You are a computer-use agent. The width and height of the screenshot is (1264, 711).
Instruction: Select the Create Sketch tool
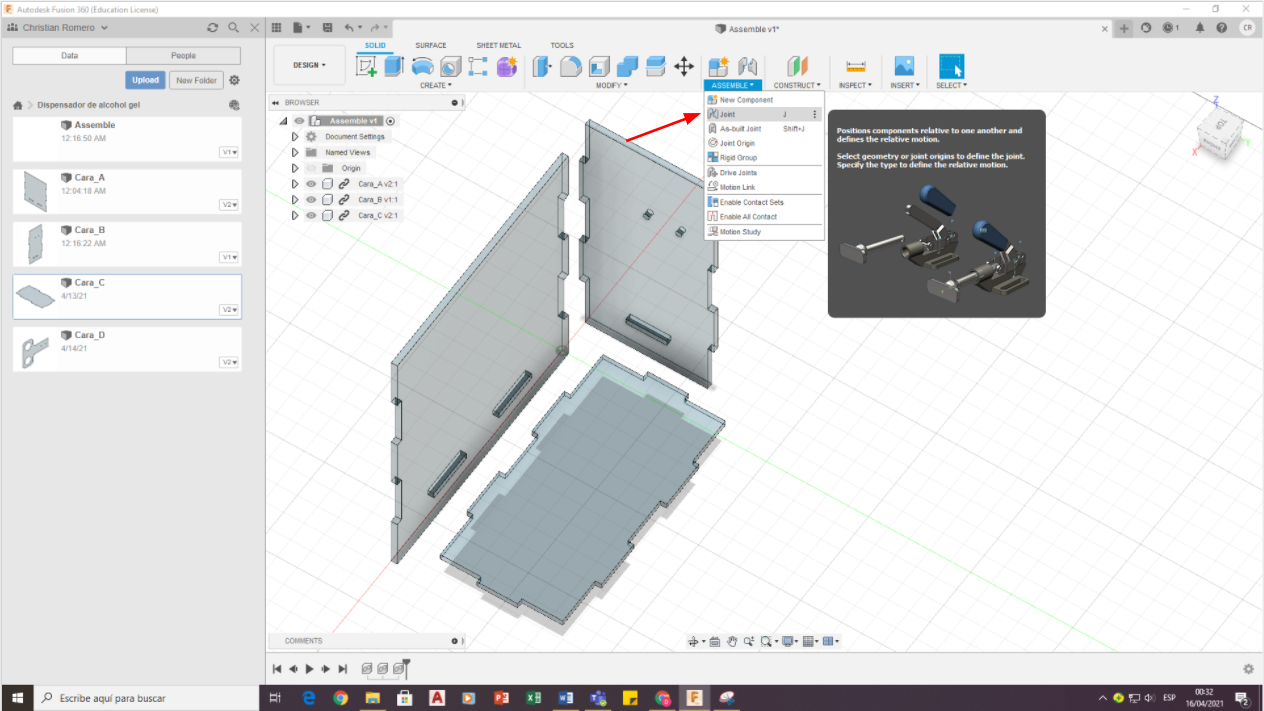[367, 66]
